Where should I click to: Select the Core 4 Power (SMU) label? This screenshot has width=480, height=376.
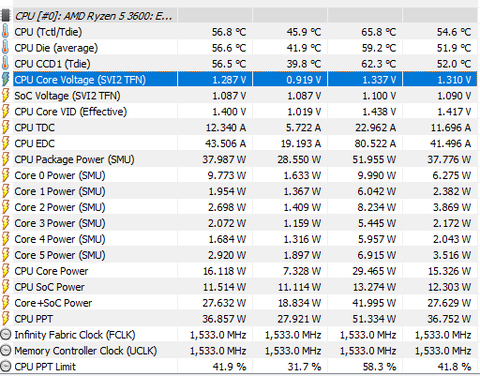click(x=60, y=239)
